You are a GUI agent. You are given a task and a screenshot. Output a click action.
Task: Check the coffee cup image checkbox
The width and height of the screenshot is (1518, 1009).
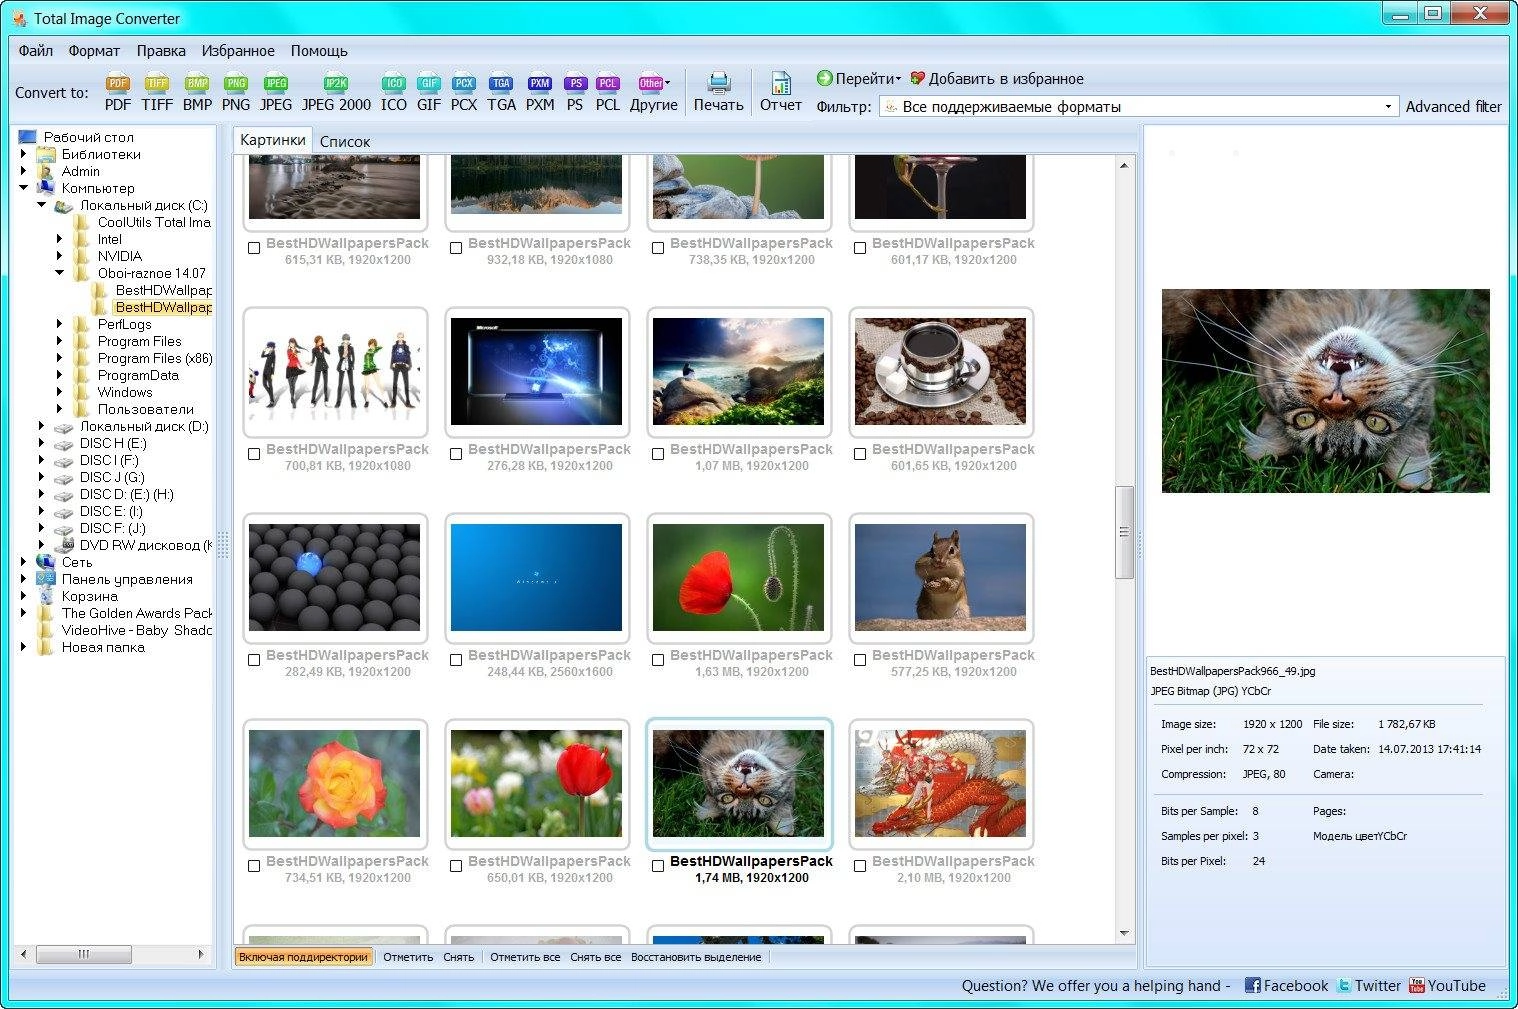[x=860, y=454]
